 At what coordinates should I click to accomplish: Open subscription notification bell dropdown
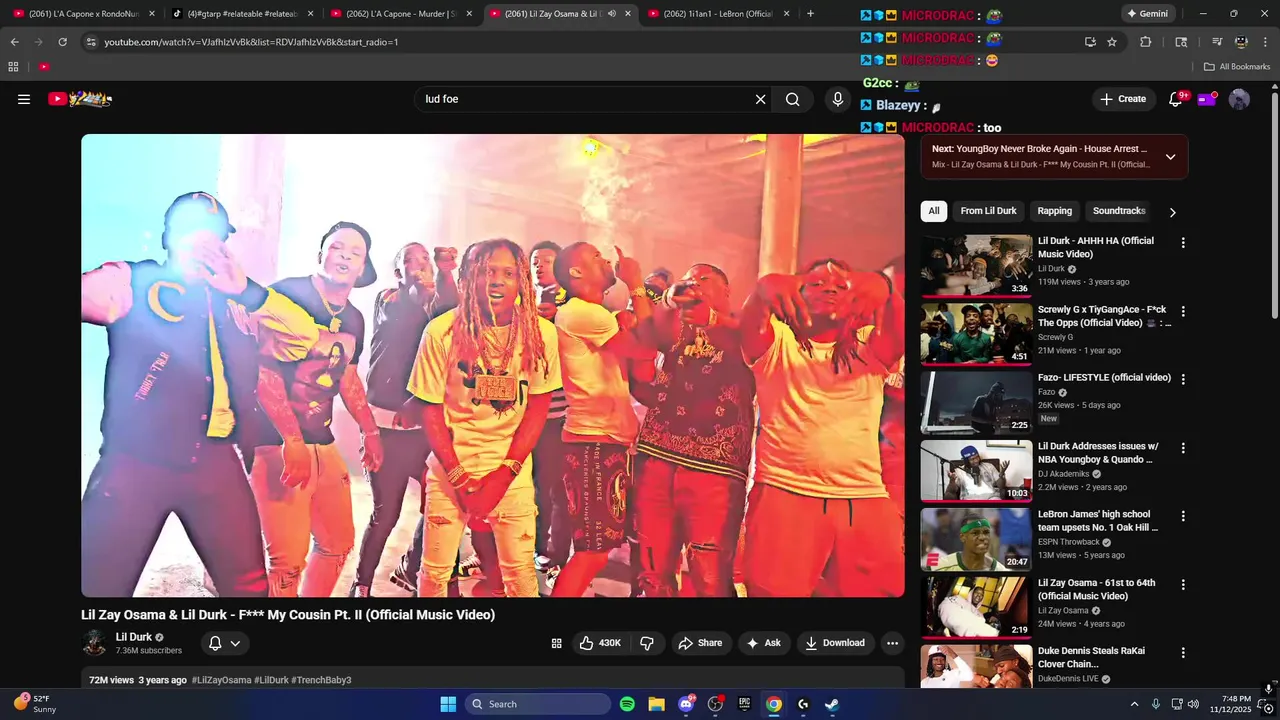224,643
